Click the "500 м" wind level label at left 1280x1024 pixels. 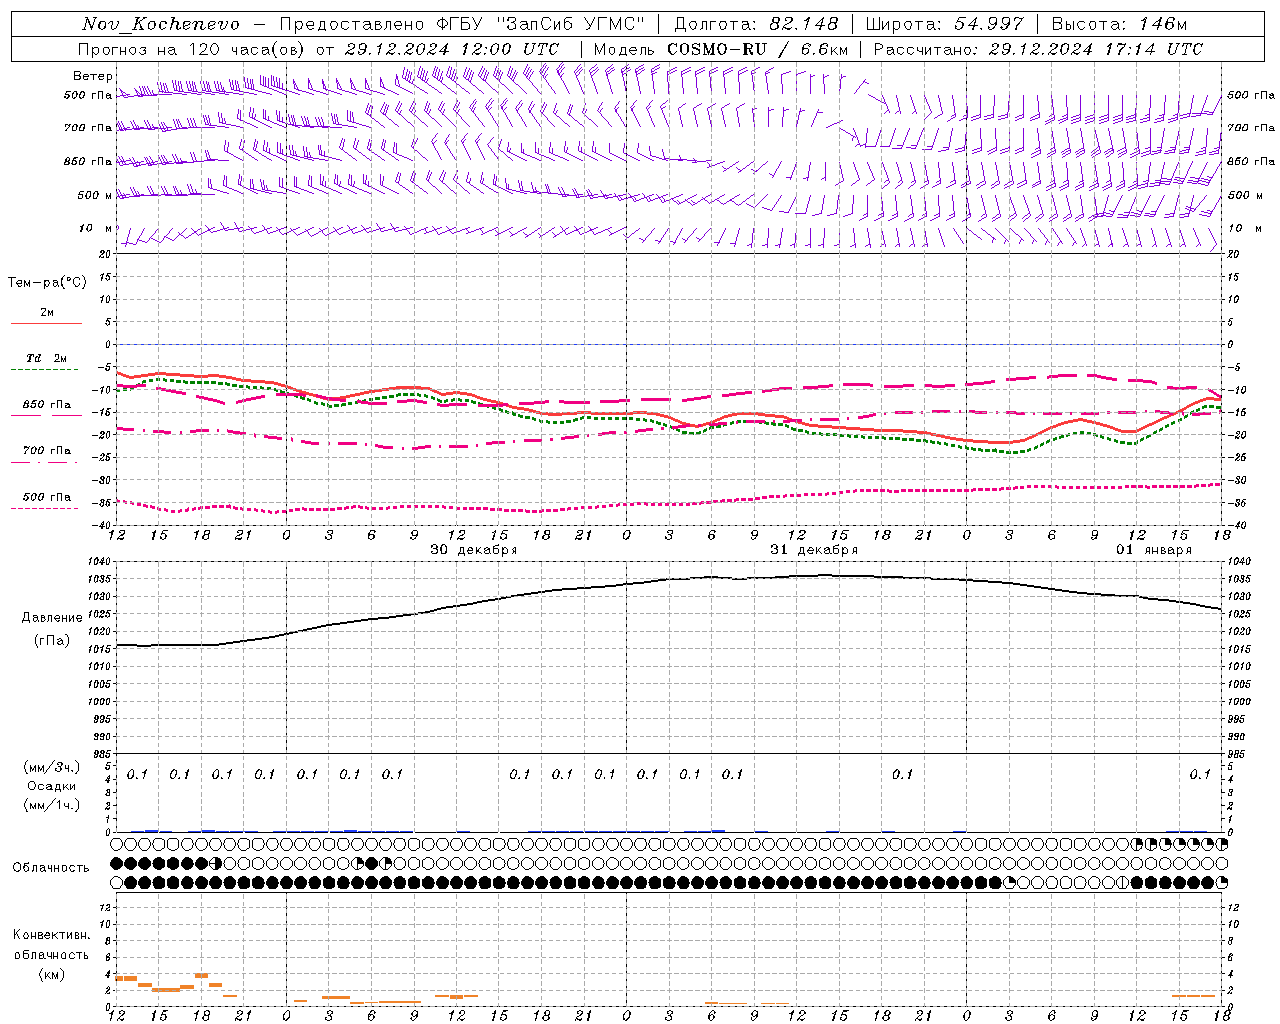[x=95, y=195]
